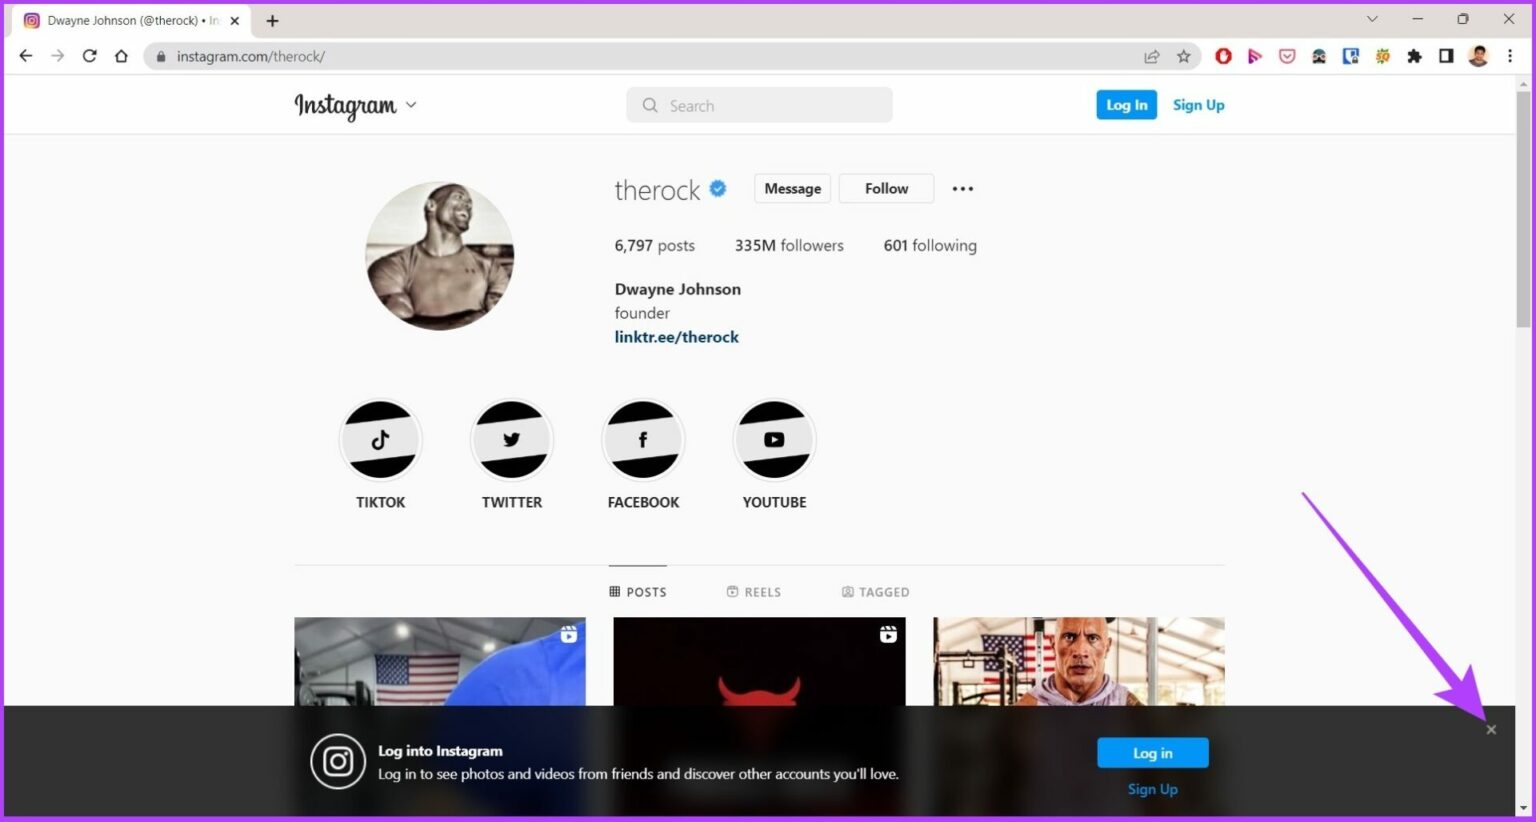This screenshot has height=822, width=1536.
Task: Save the page with the Pocket icon
Action: tap(1287, 56)
